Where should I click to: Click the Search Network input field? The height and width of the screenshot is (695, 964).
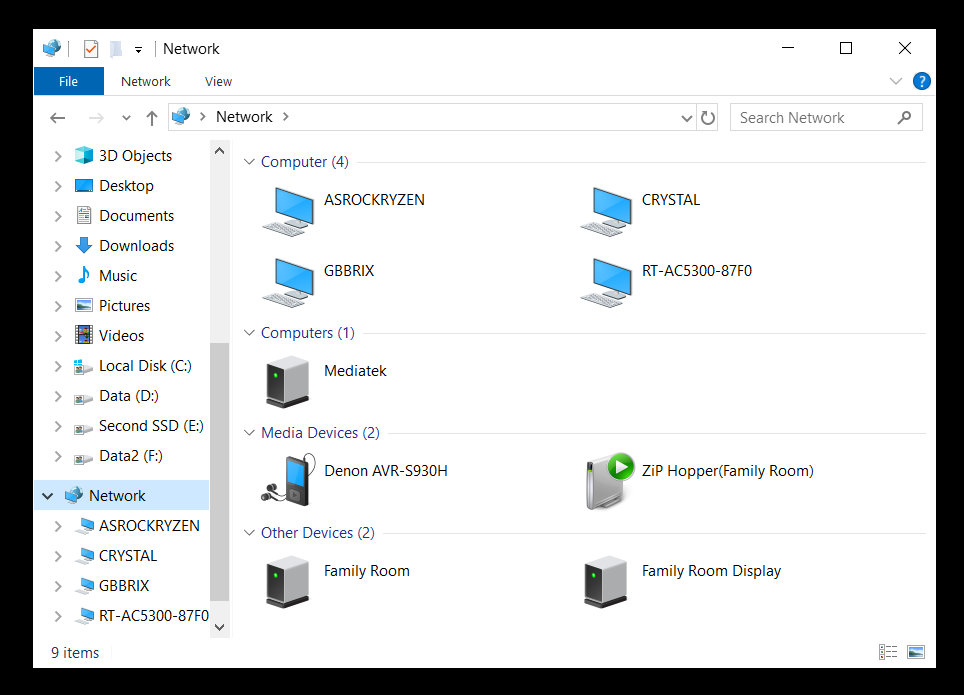(815, 117)
